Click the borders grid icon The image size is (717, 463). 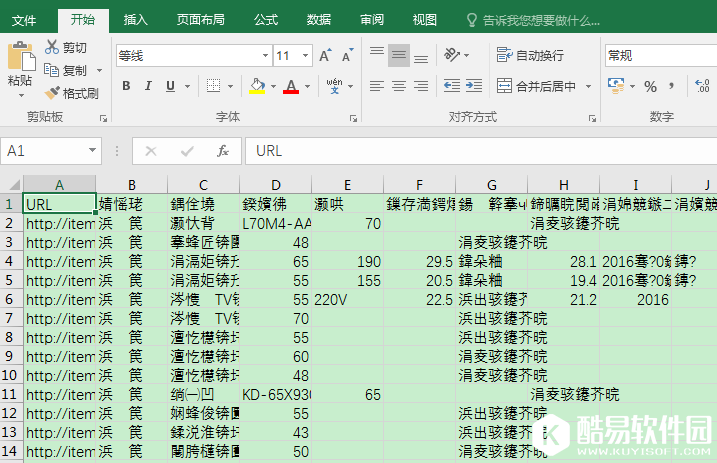coord(214,86)
